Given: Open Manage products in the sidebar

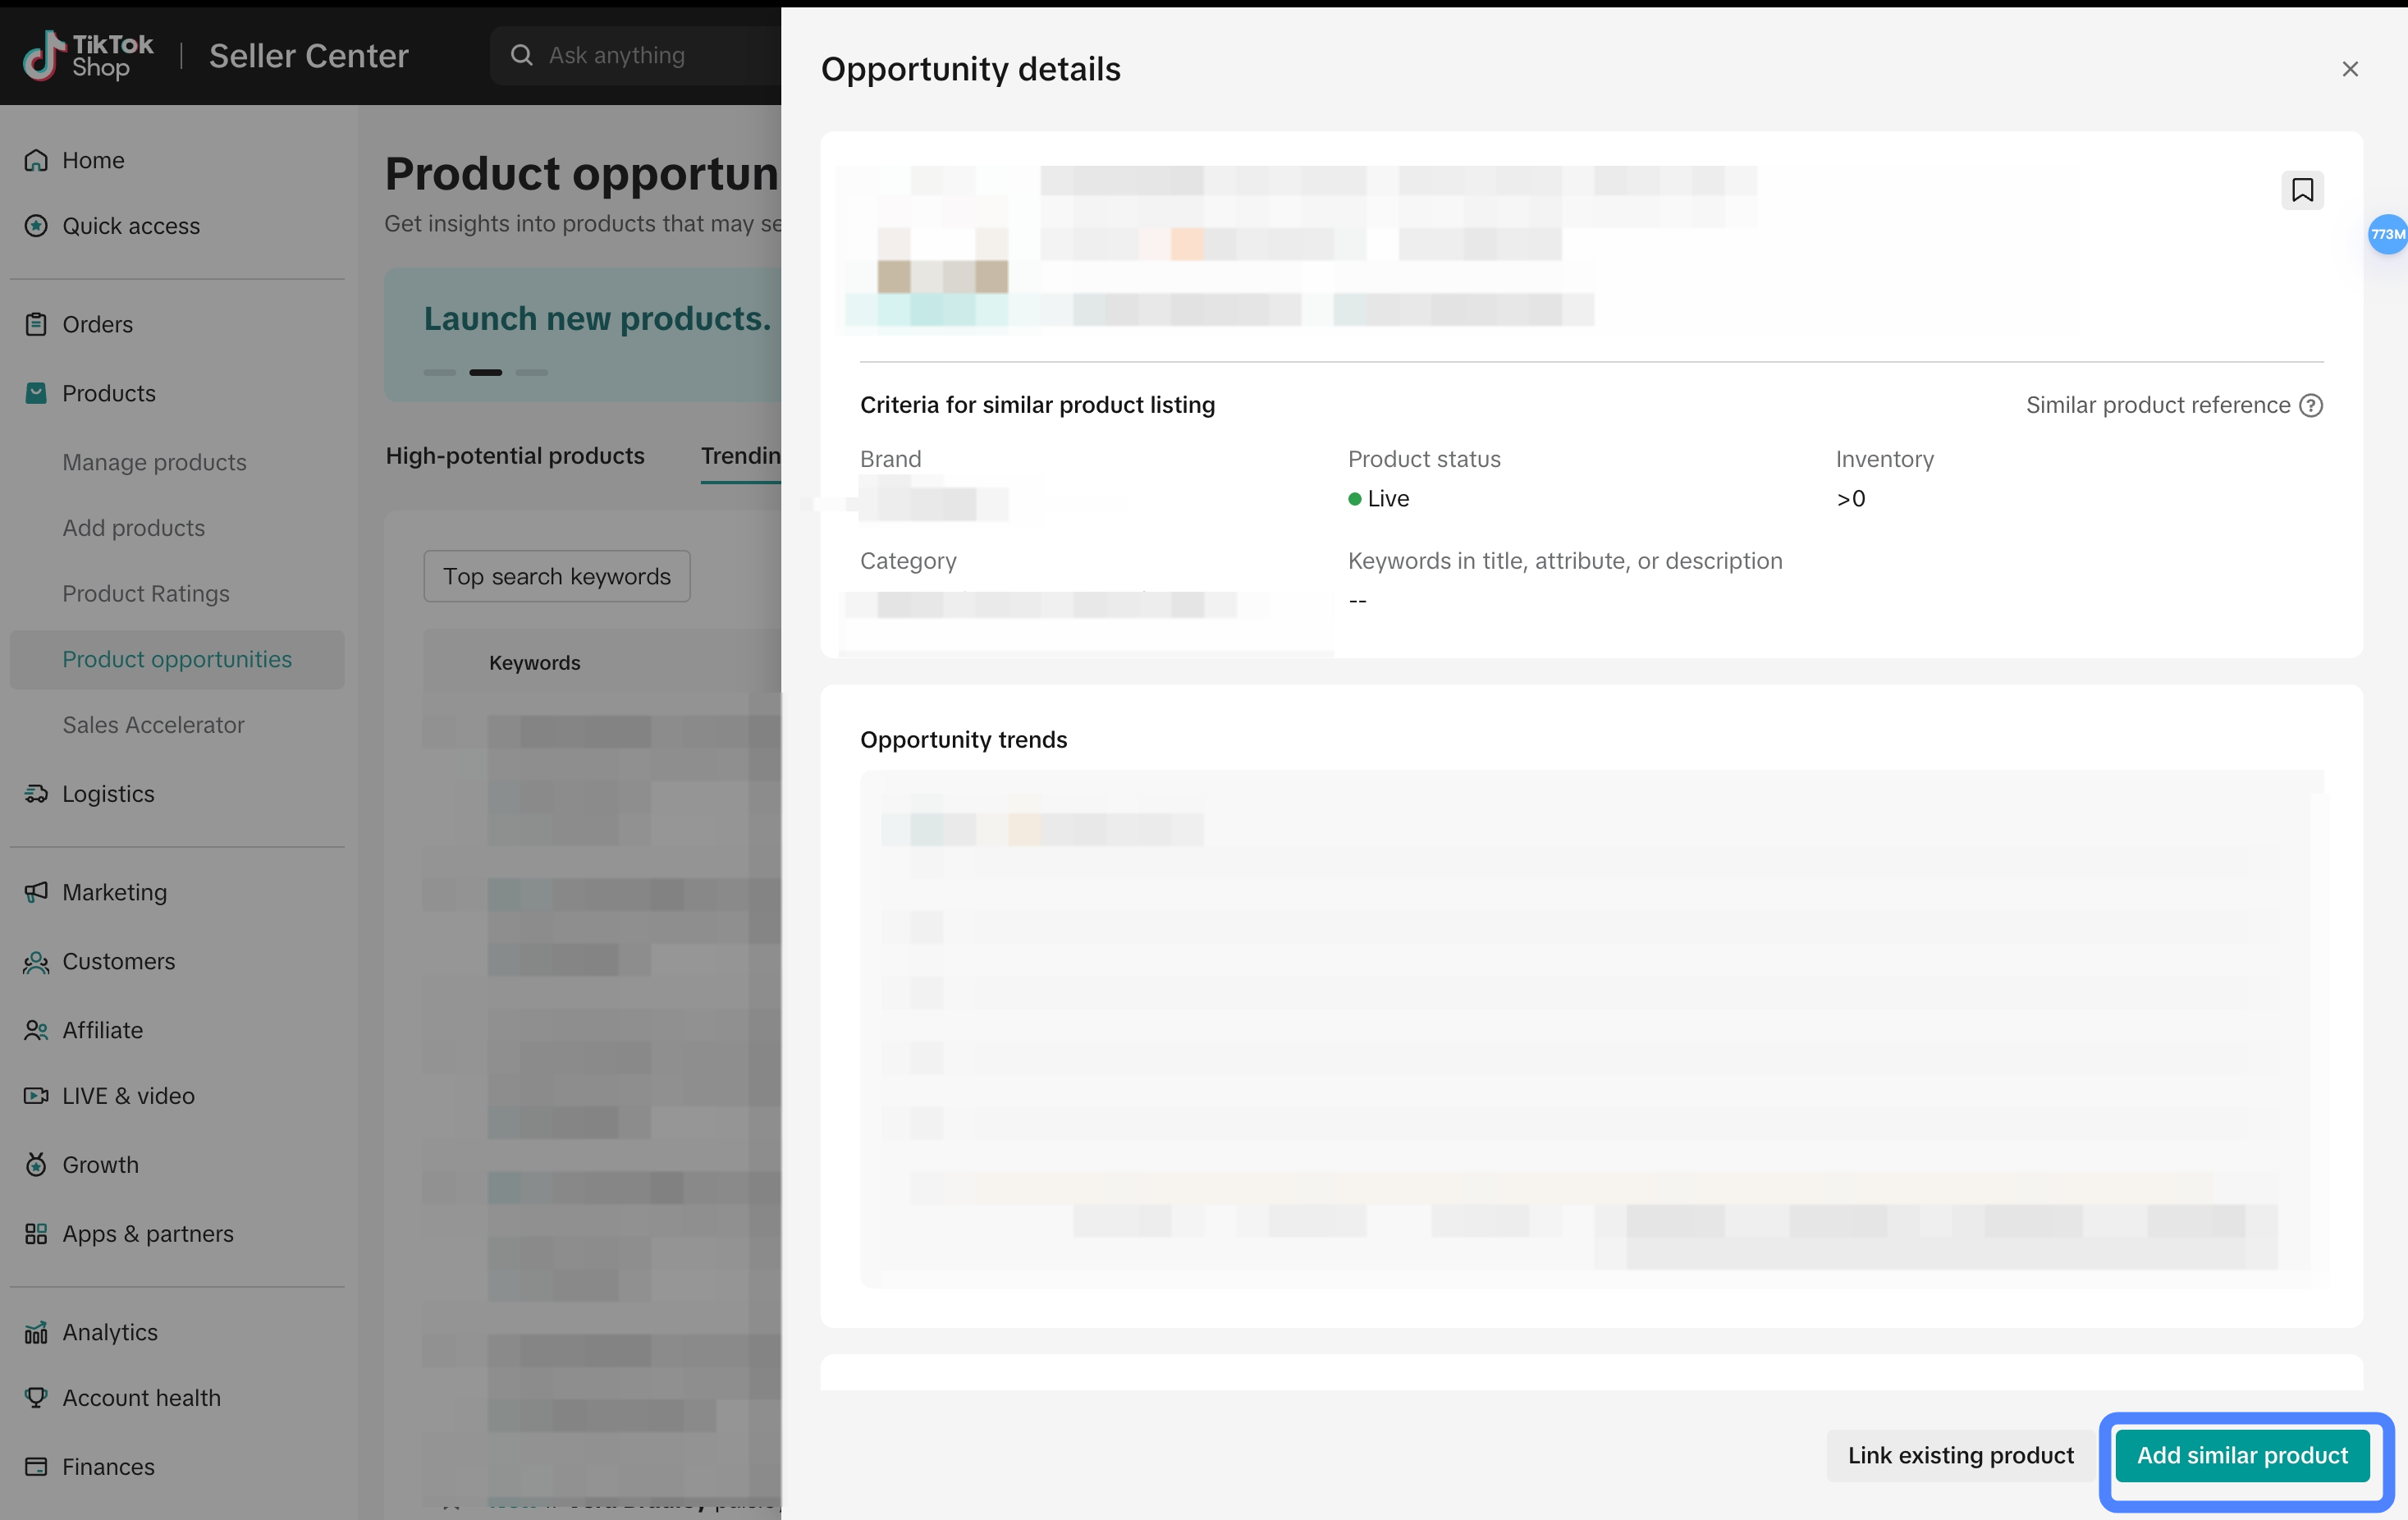Looking at the screenshot, I should pyautogui.click(x=154, y=462).
